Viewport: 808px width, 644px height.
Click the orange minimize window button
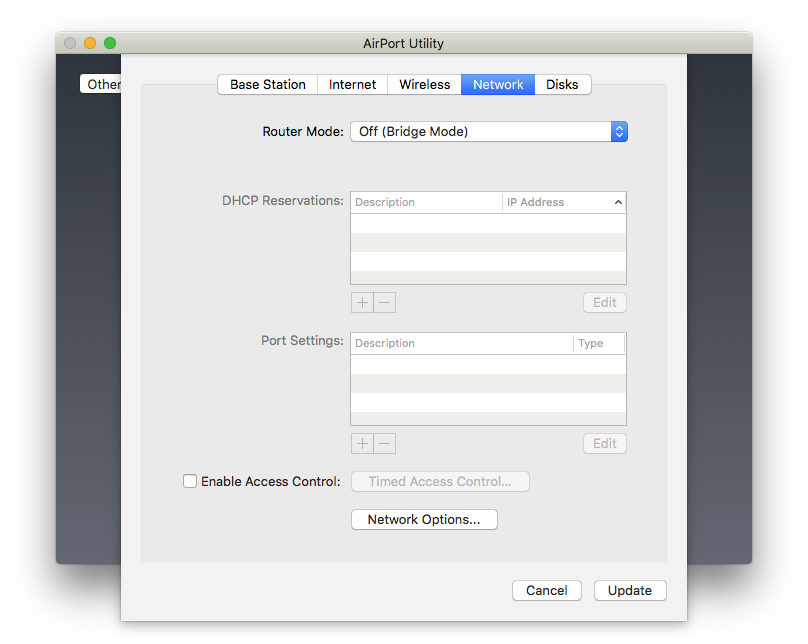click(x=90, y=43)
